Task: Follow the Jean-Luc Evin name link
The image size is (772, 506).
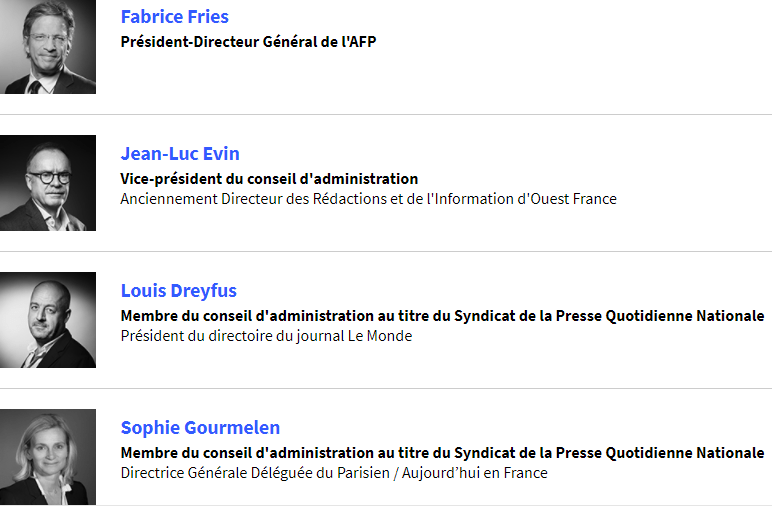Action: coord(180,154)
